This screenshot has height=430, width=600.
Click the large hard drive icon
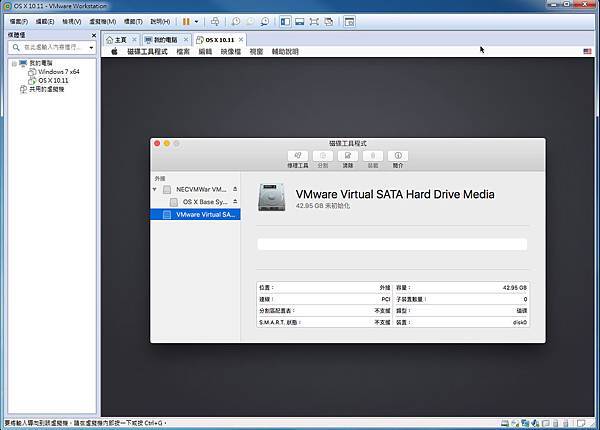tap(272, 197)
